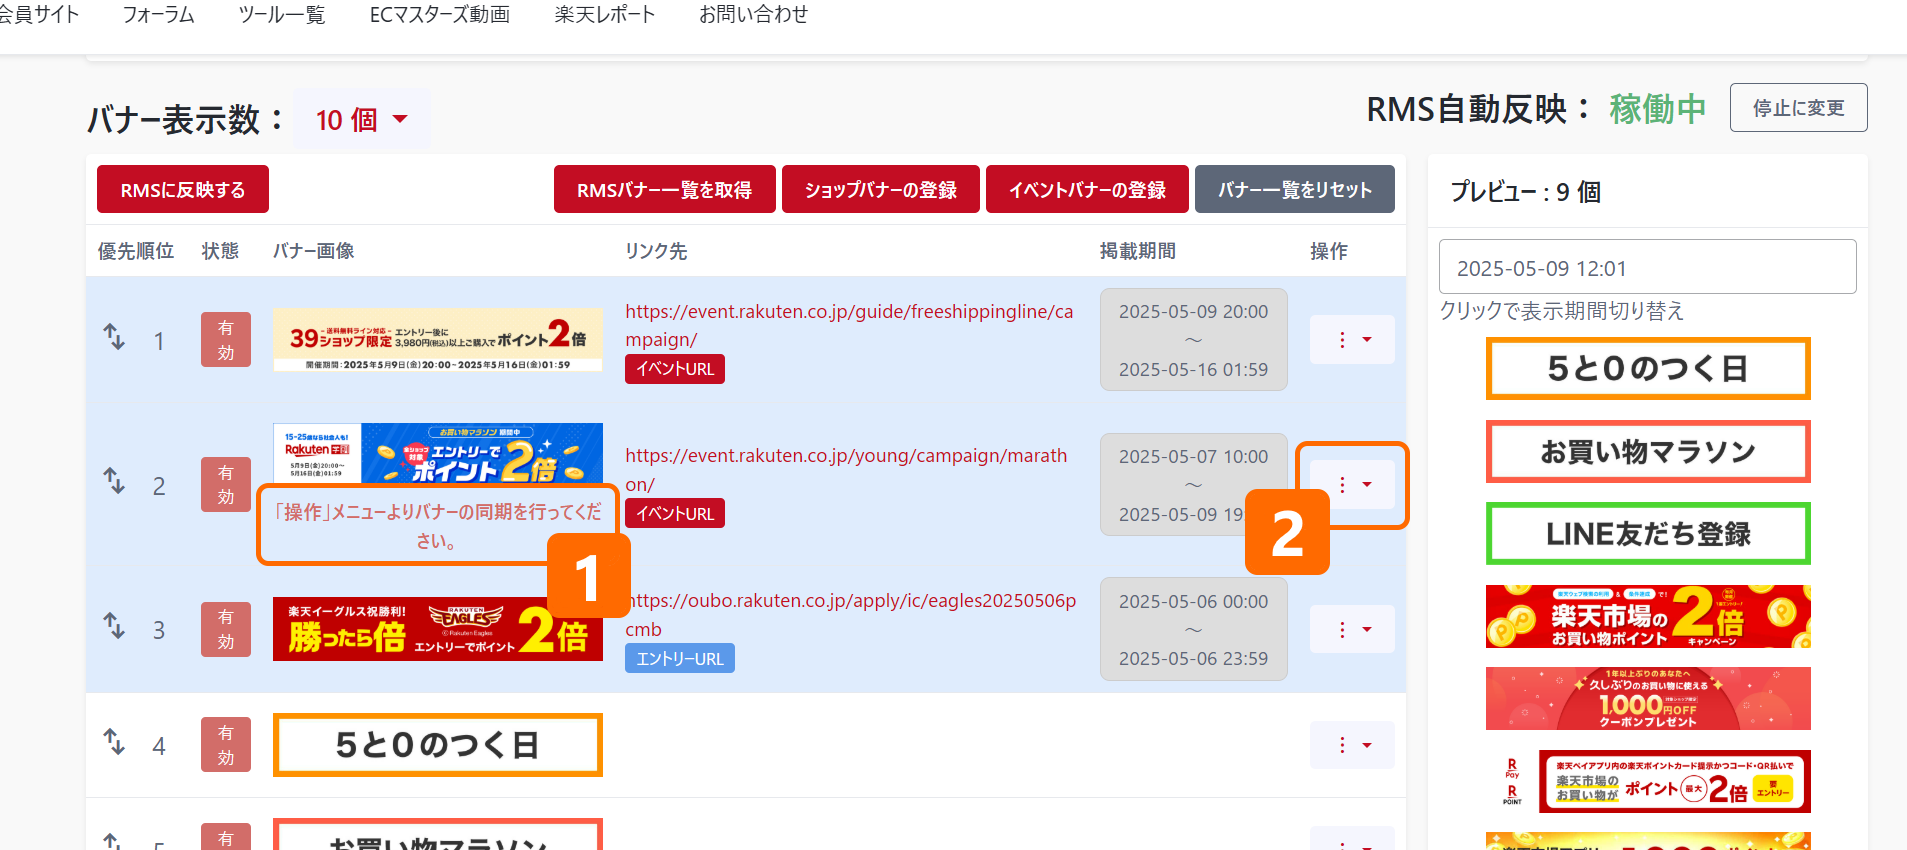Click イベントバナーの登録 button

tap(1087, 189)
